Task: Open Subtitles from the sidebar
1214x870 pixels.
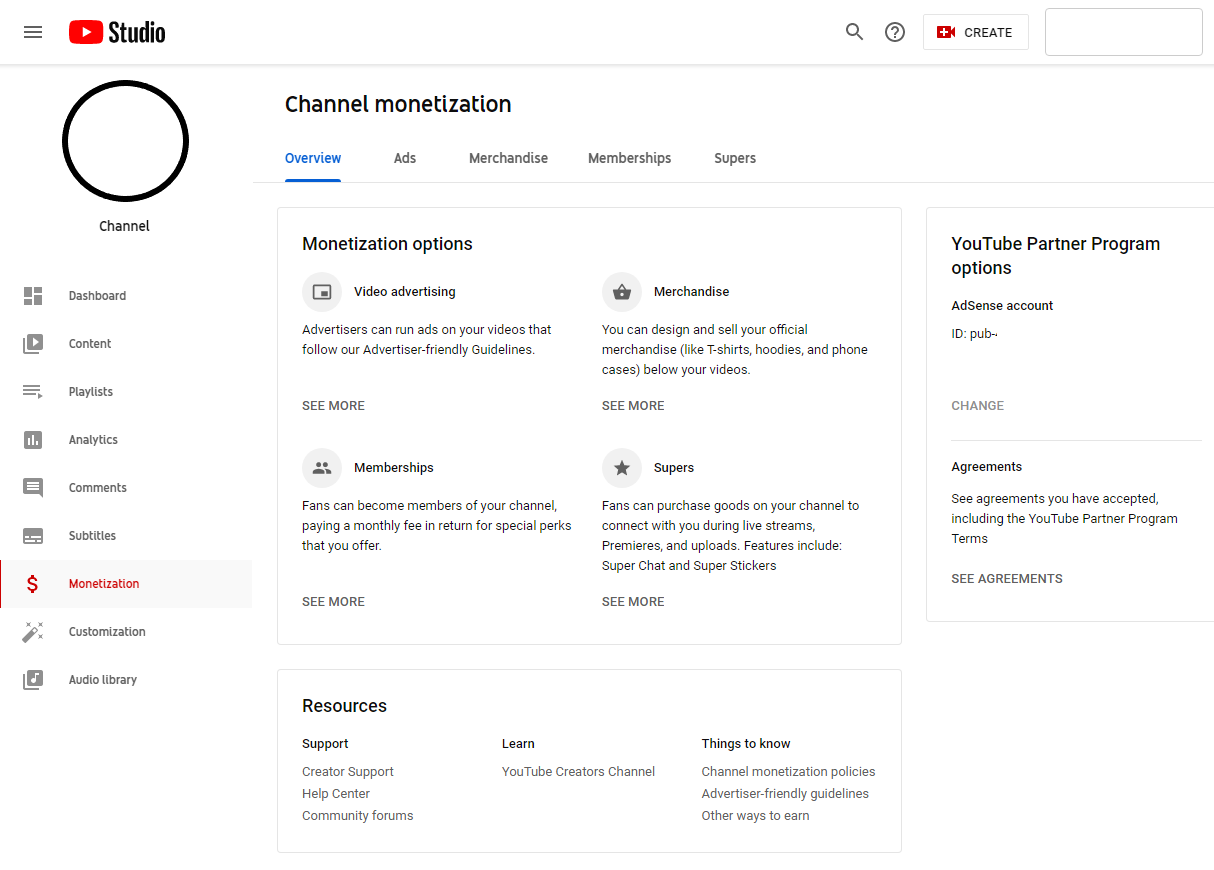Action: 93,536
